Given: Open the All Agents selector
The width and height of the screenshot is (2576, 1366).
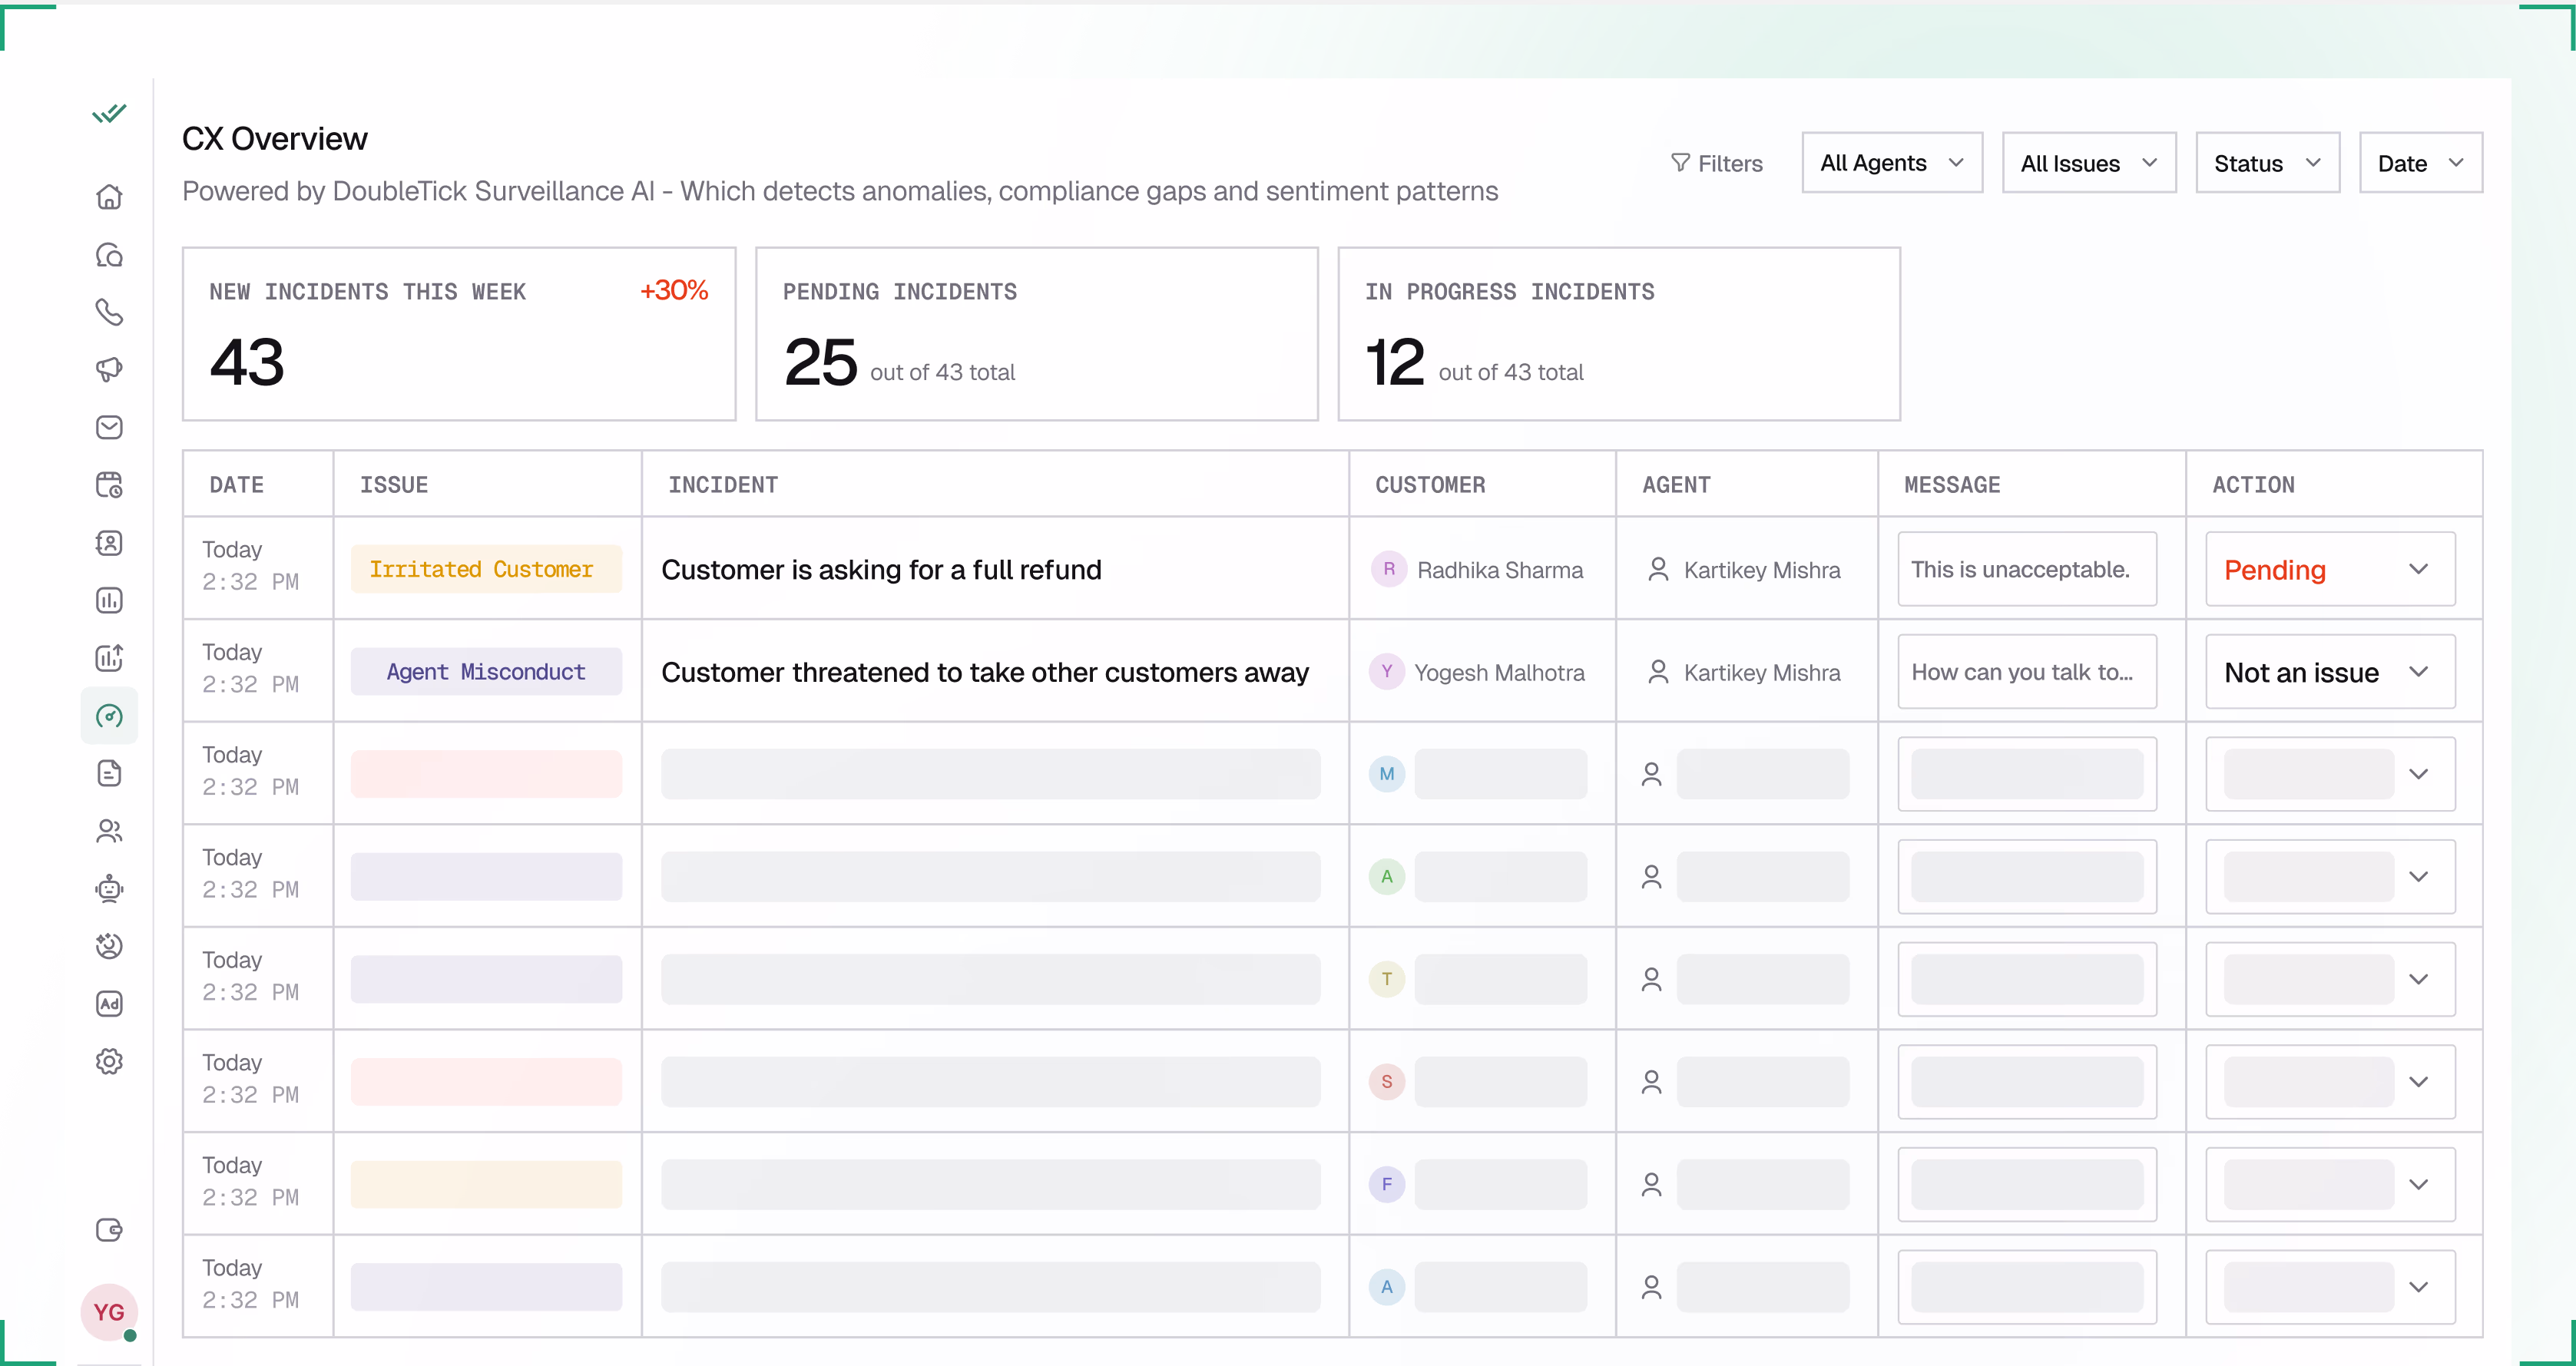Looking at the screenshot, I should pos(1891,162).
